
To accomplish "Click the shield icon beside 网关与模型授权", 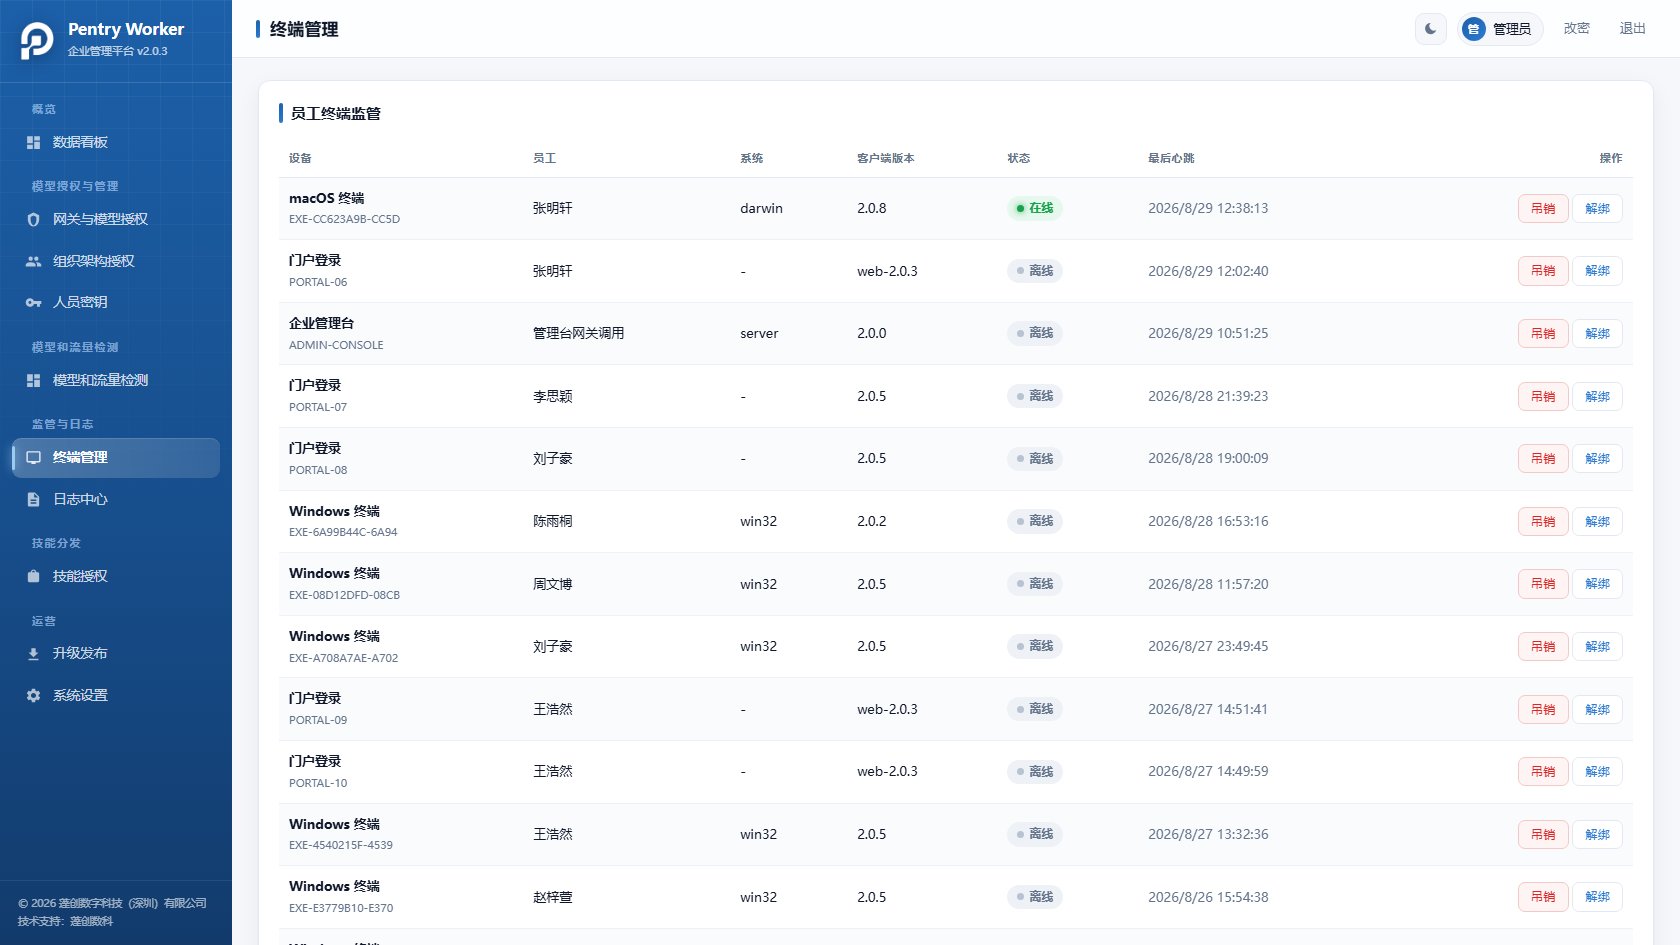I will point(33,220).
